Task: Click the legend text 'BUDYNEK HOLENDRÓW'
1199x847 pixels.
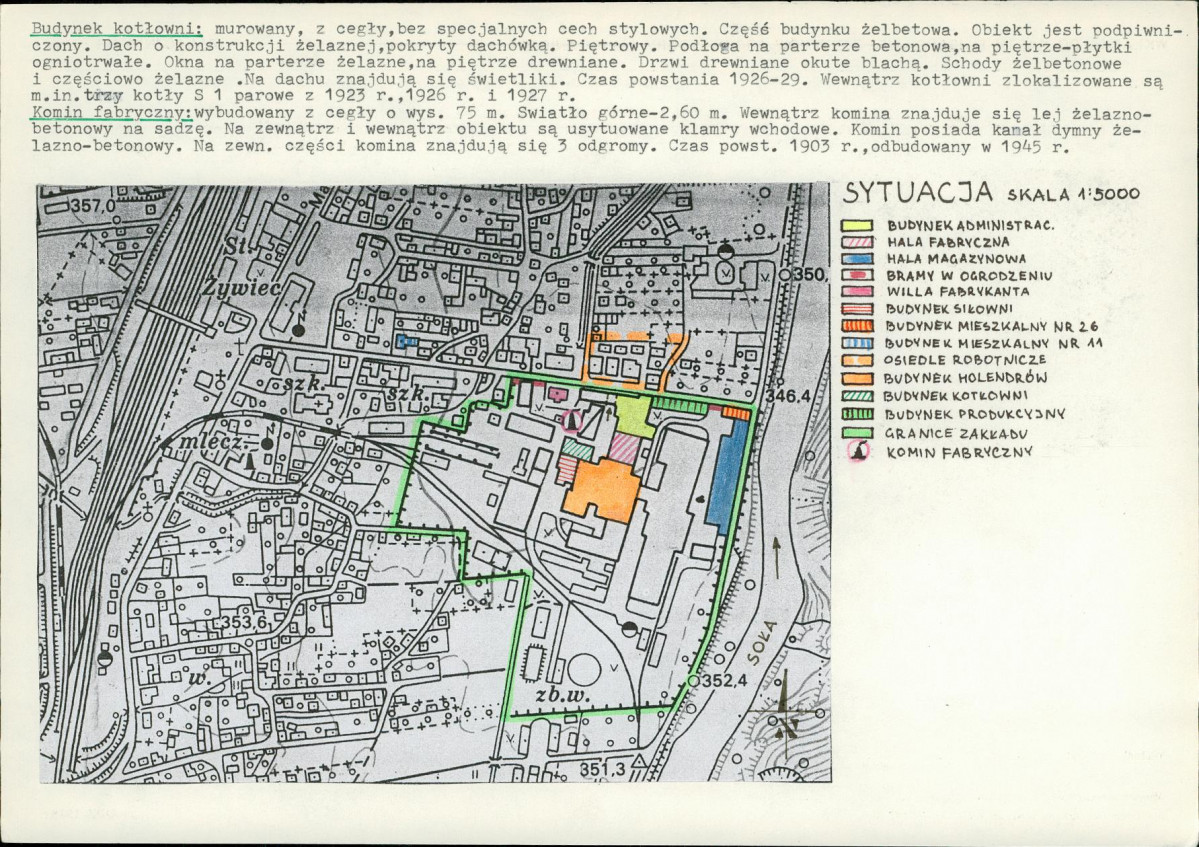Action: click(x=965, y=378)
